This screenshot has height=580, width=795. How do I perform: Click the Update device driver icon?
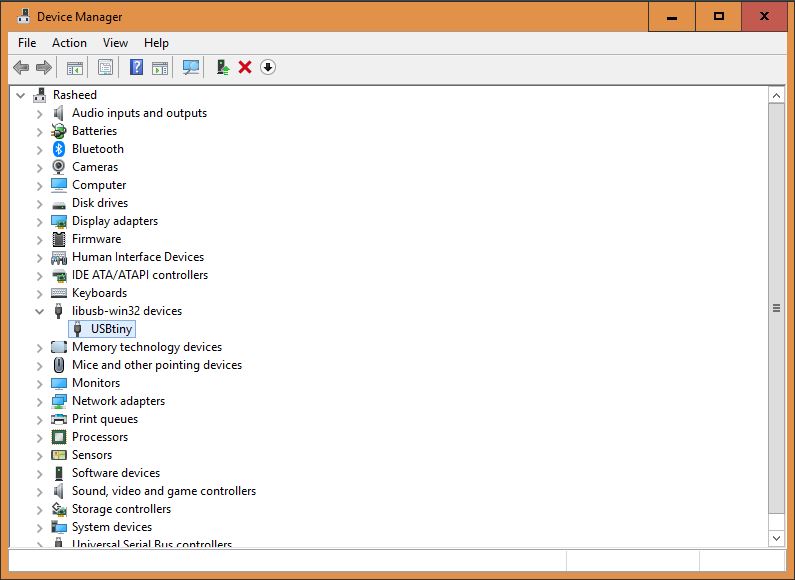[223, 67]
